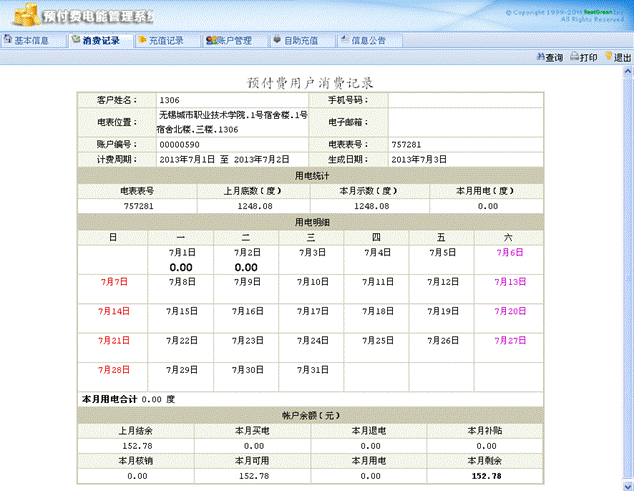Screen dimensions: 634x491
Task: Click the people icon on 账户管理 tab
Action: (210, 41)
